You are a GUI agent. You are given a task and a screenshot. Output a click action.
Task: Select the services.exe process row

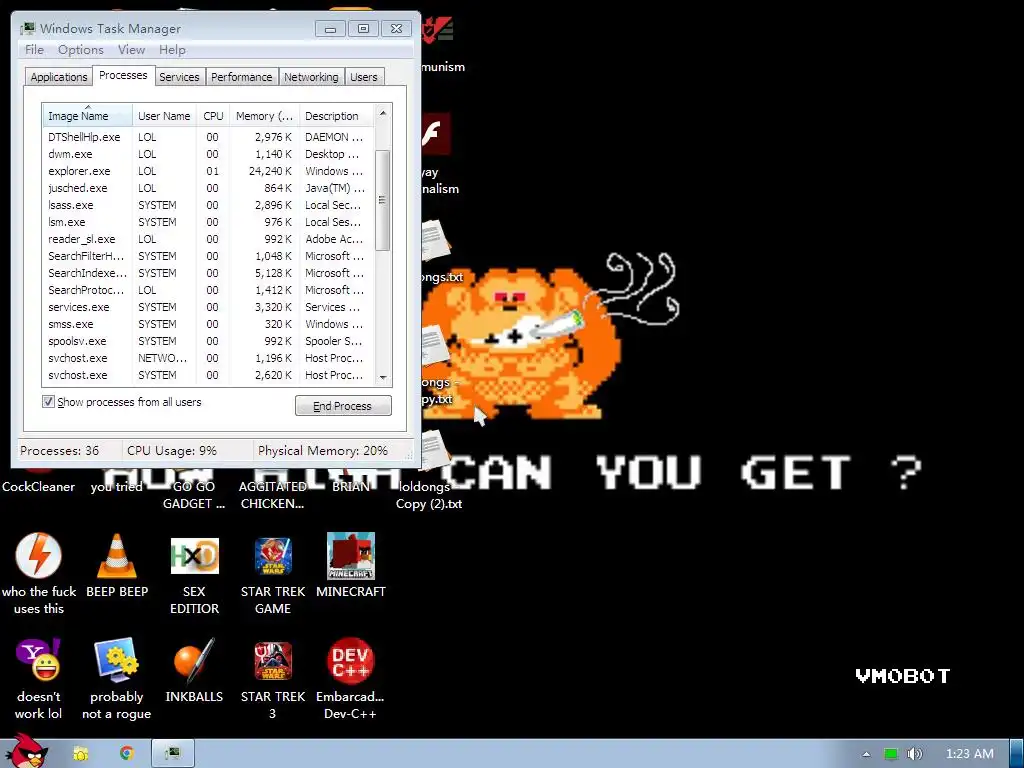pyautogui.click(x=209, y=307)
